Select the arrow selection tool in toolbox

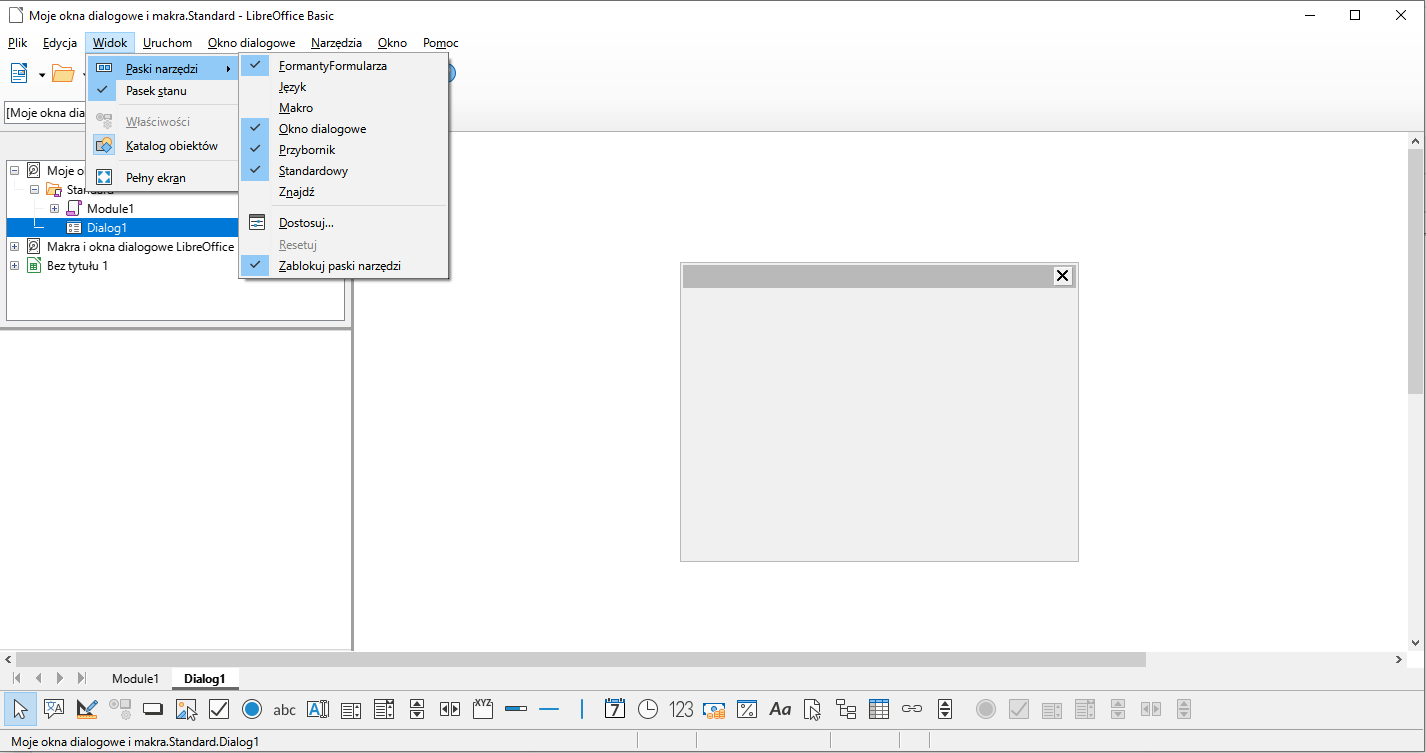21,709
